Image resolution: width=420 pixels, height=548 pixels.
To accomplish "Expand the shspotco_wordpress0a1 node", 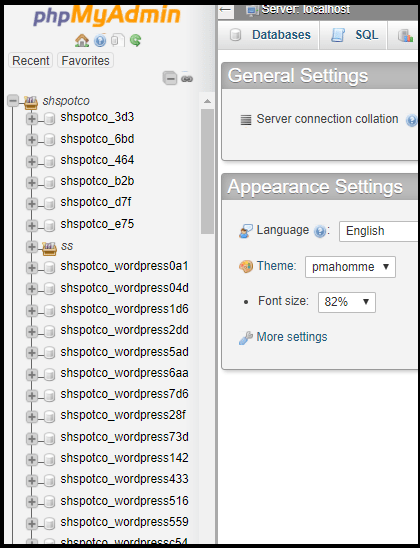I will pos(32,268).
